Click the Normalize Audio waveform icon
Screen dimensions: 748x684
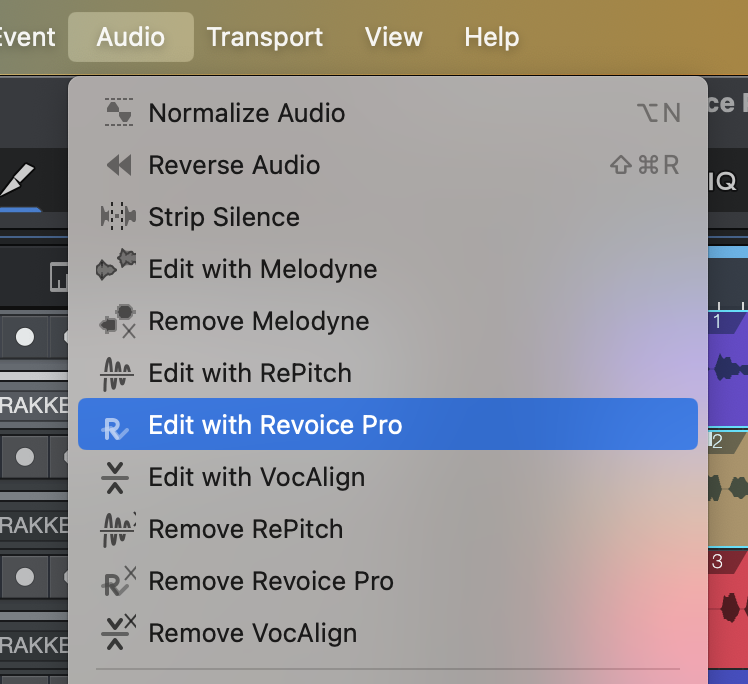point(118,113)
